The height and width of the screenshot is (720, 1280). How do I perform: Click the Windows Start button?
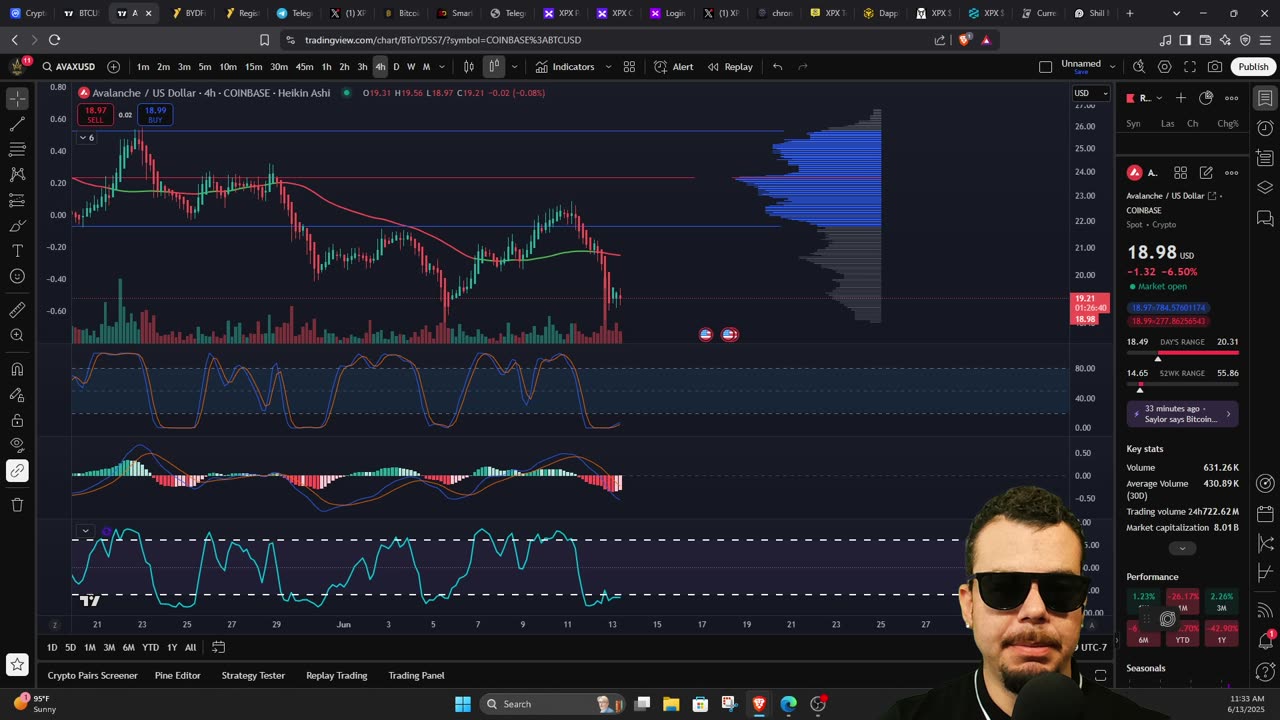pyautogui.click(x=463, y=704)
